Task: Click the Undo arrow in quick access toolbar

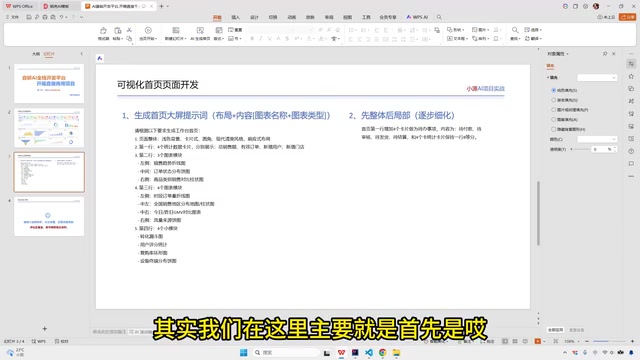Action: coord(61,17)
